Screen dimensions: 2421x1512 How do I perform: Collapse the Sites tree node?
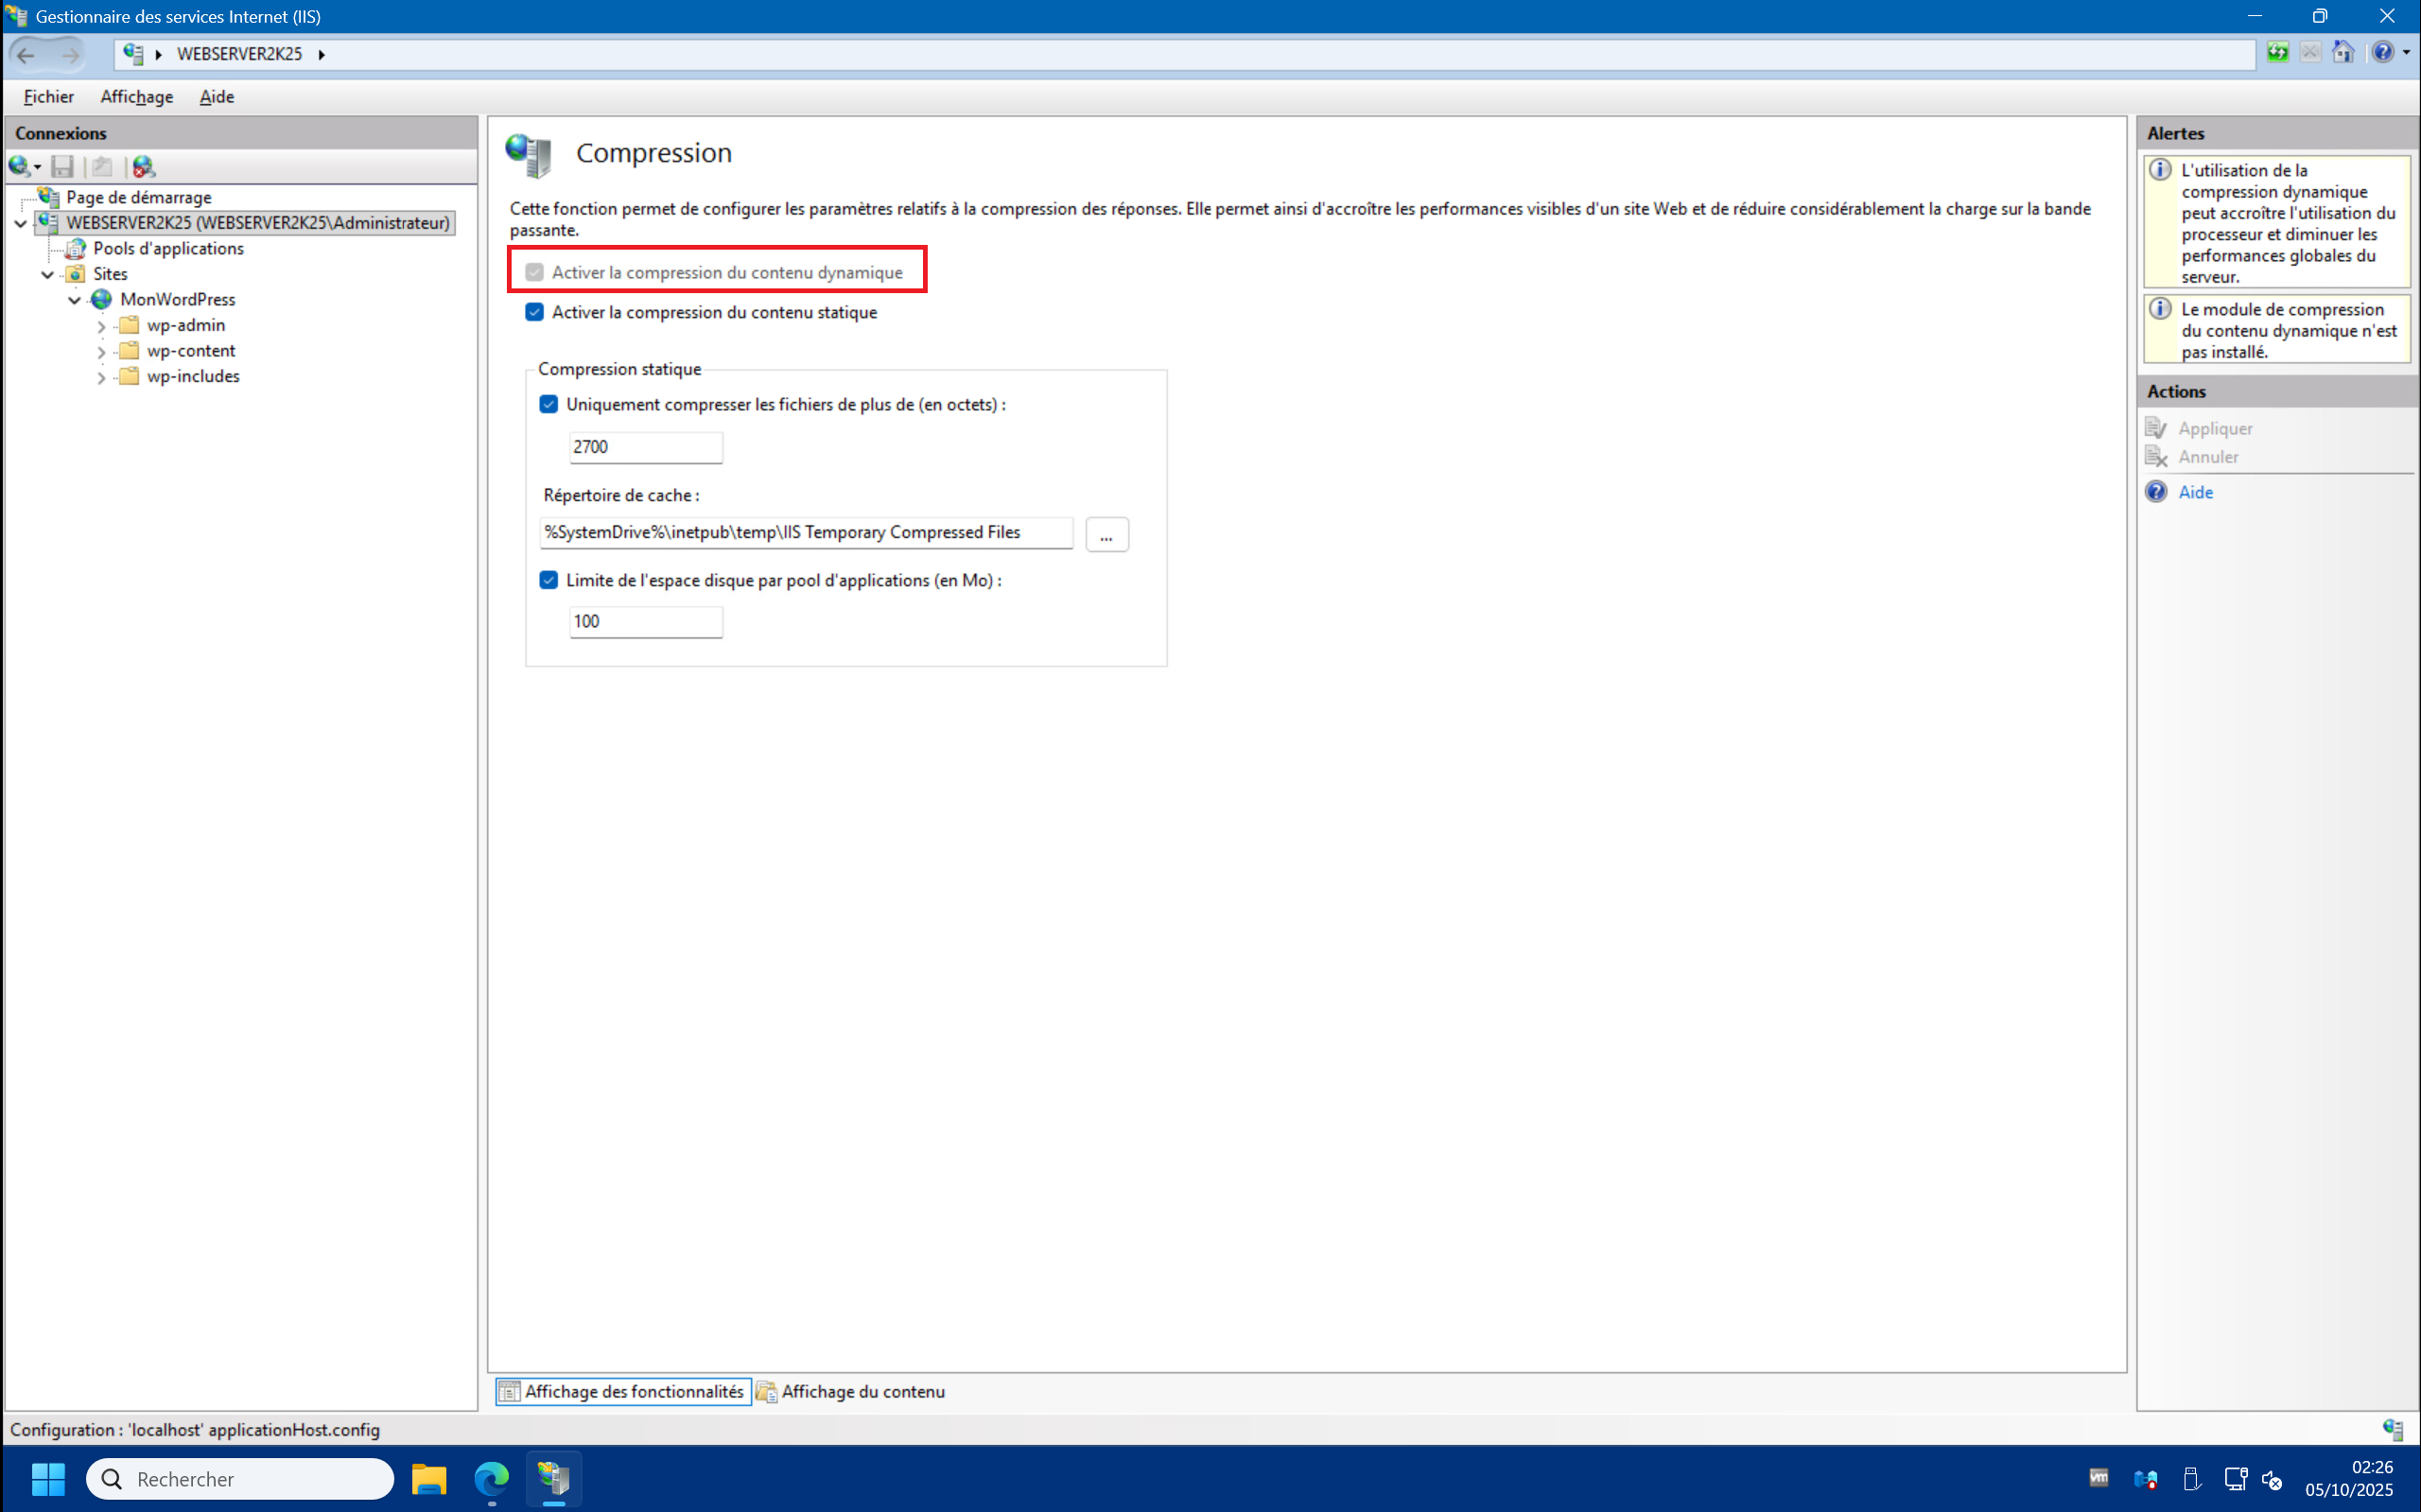click(x=48, y=274)
